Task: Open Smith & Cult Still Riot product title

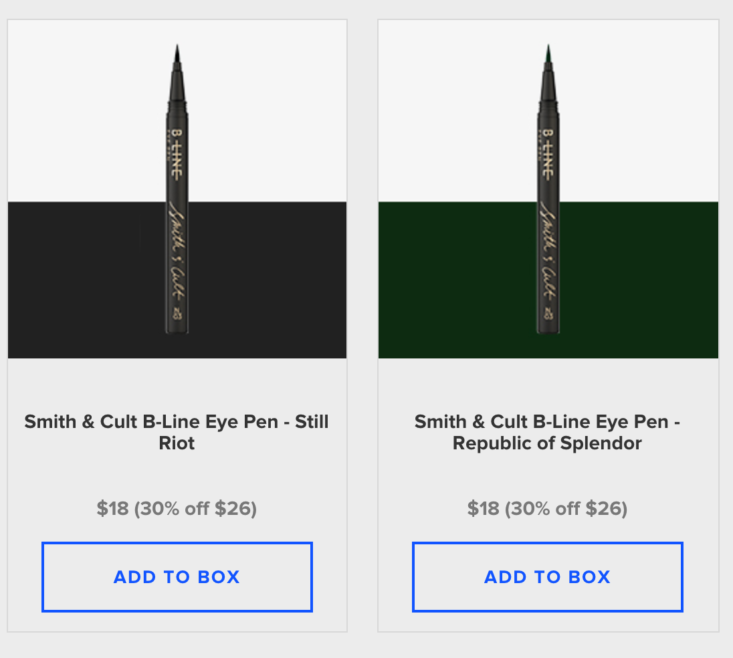Action: pos(177,432)
